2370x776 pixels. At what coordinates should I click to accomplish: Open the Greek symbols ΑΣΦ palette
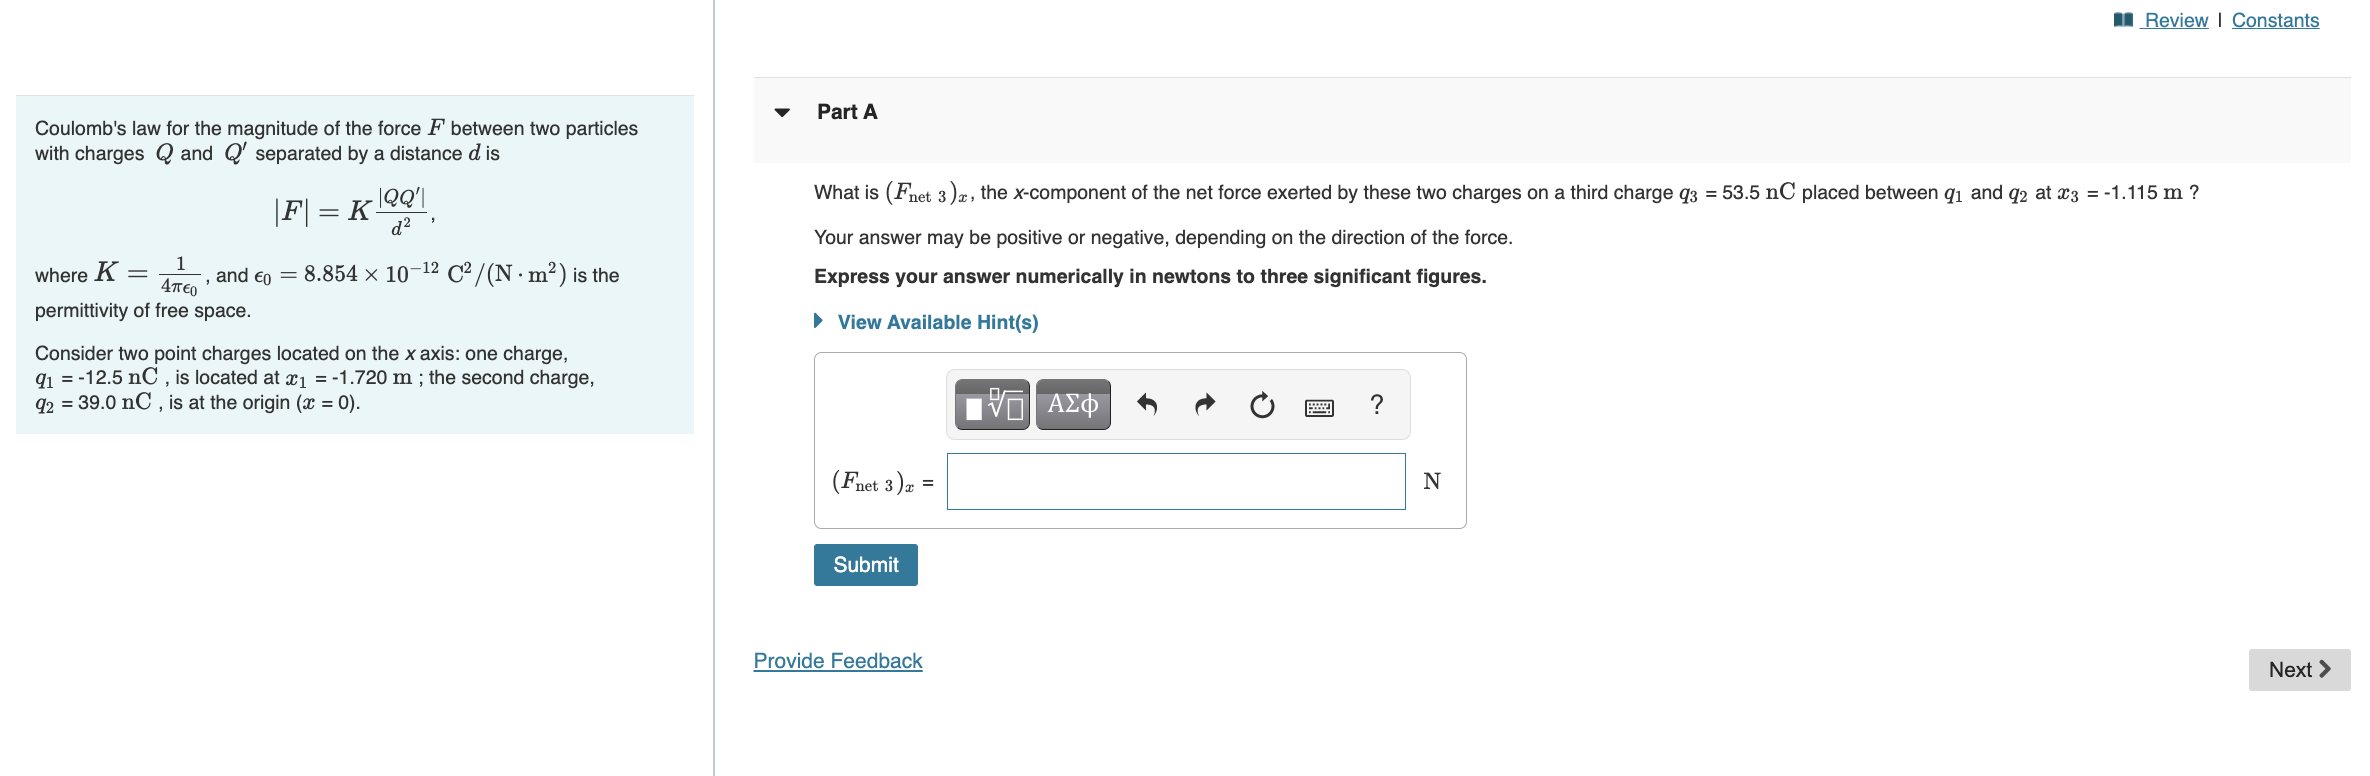[x=1071, y=404]
